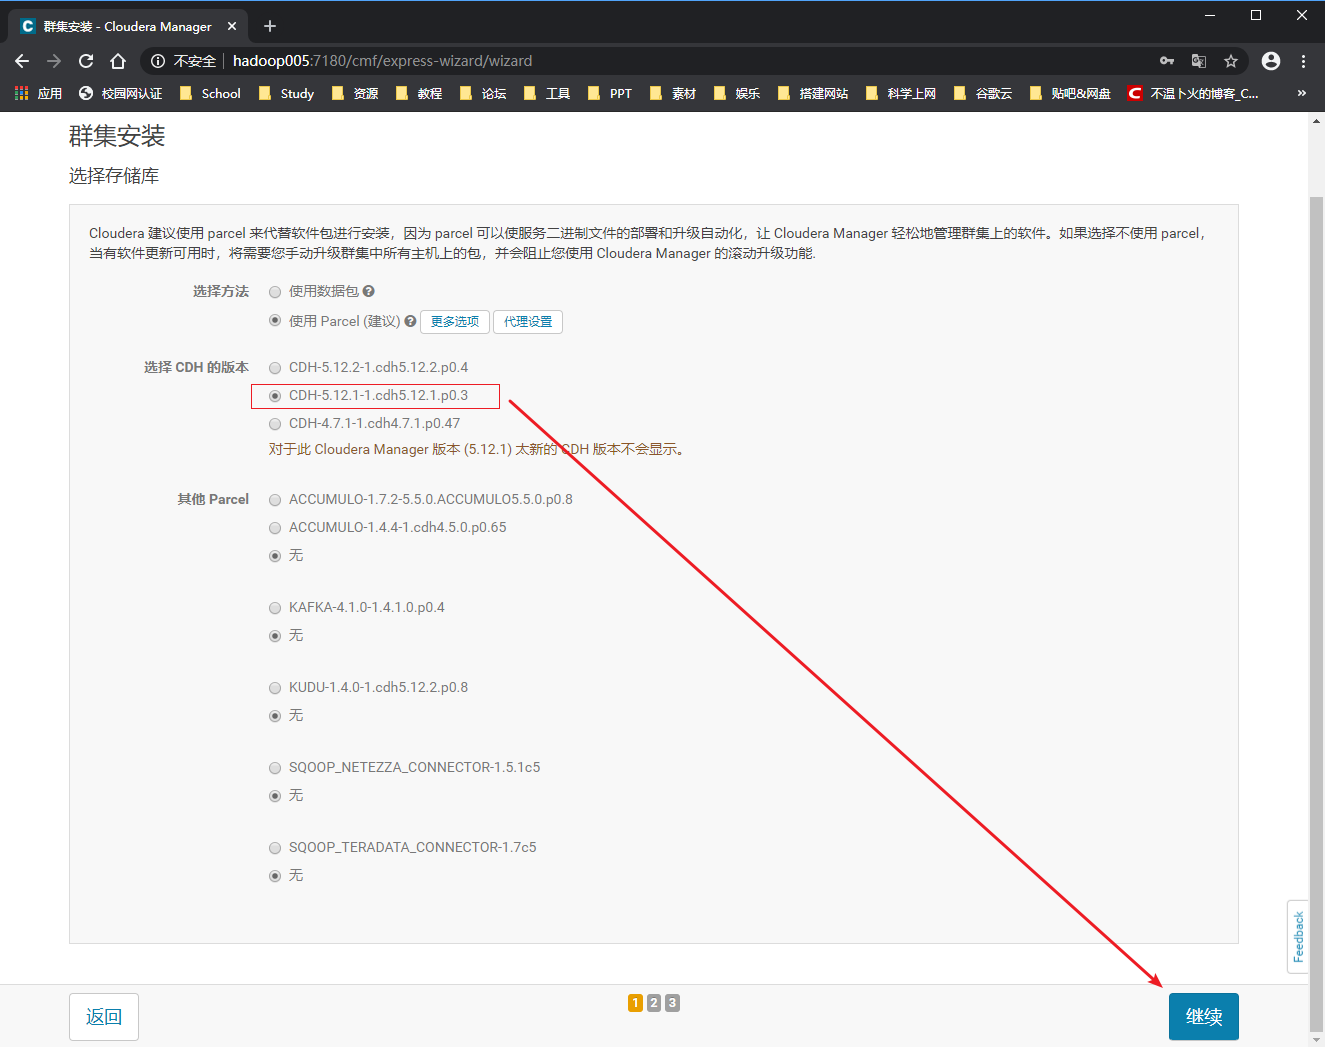Select KAFKA-4.1.0-1.4.1.0.p0.4 parcel
Viewport: 1325px width, 1047px height.
(275, 608)
